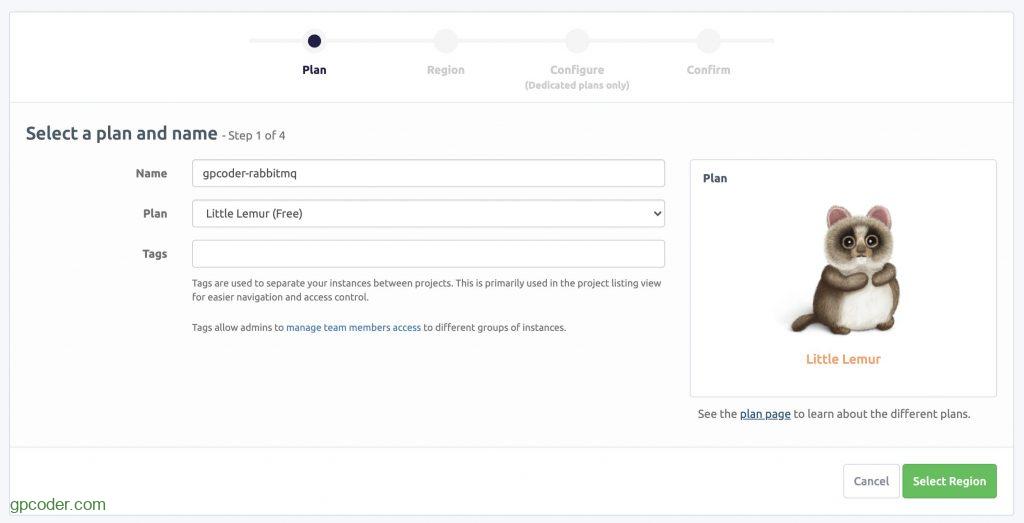Click the chevron arrow of Plan select

[656, 213]
